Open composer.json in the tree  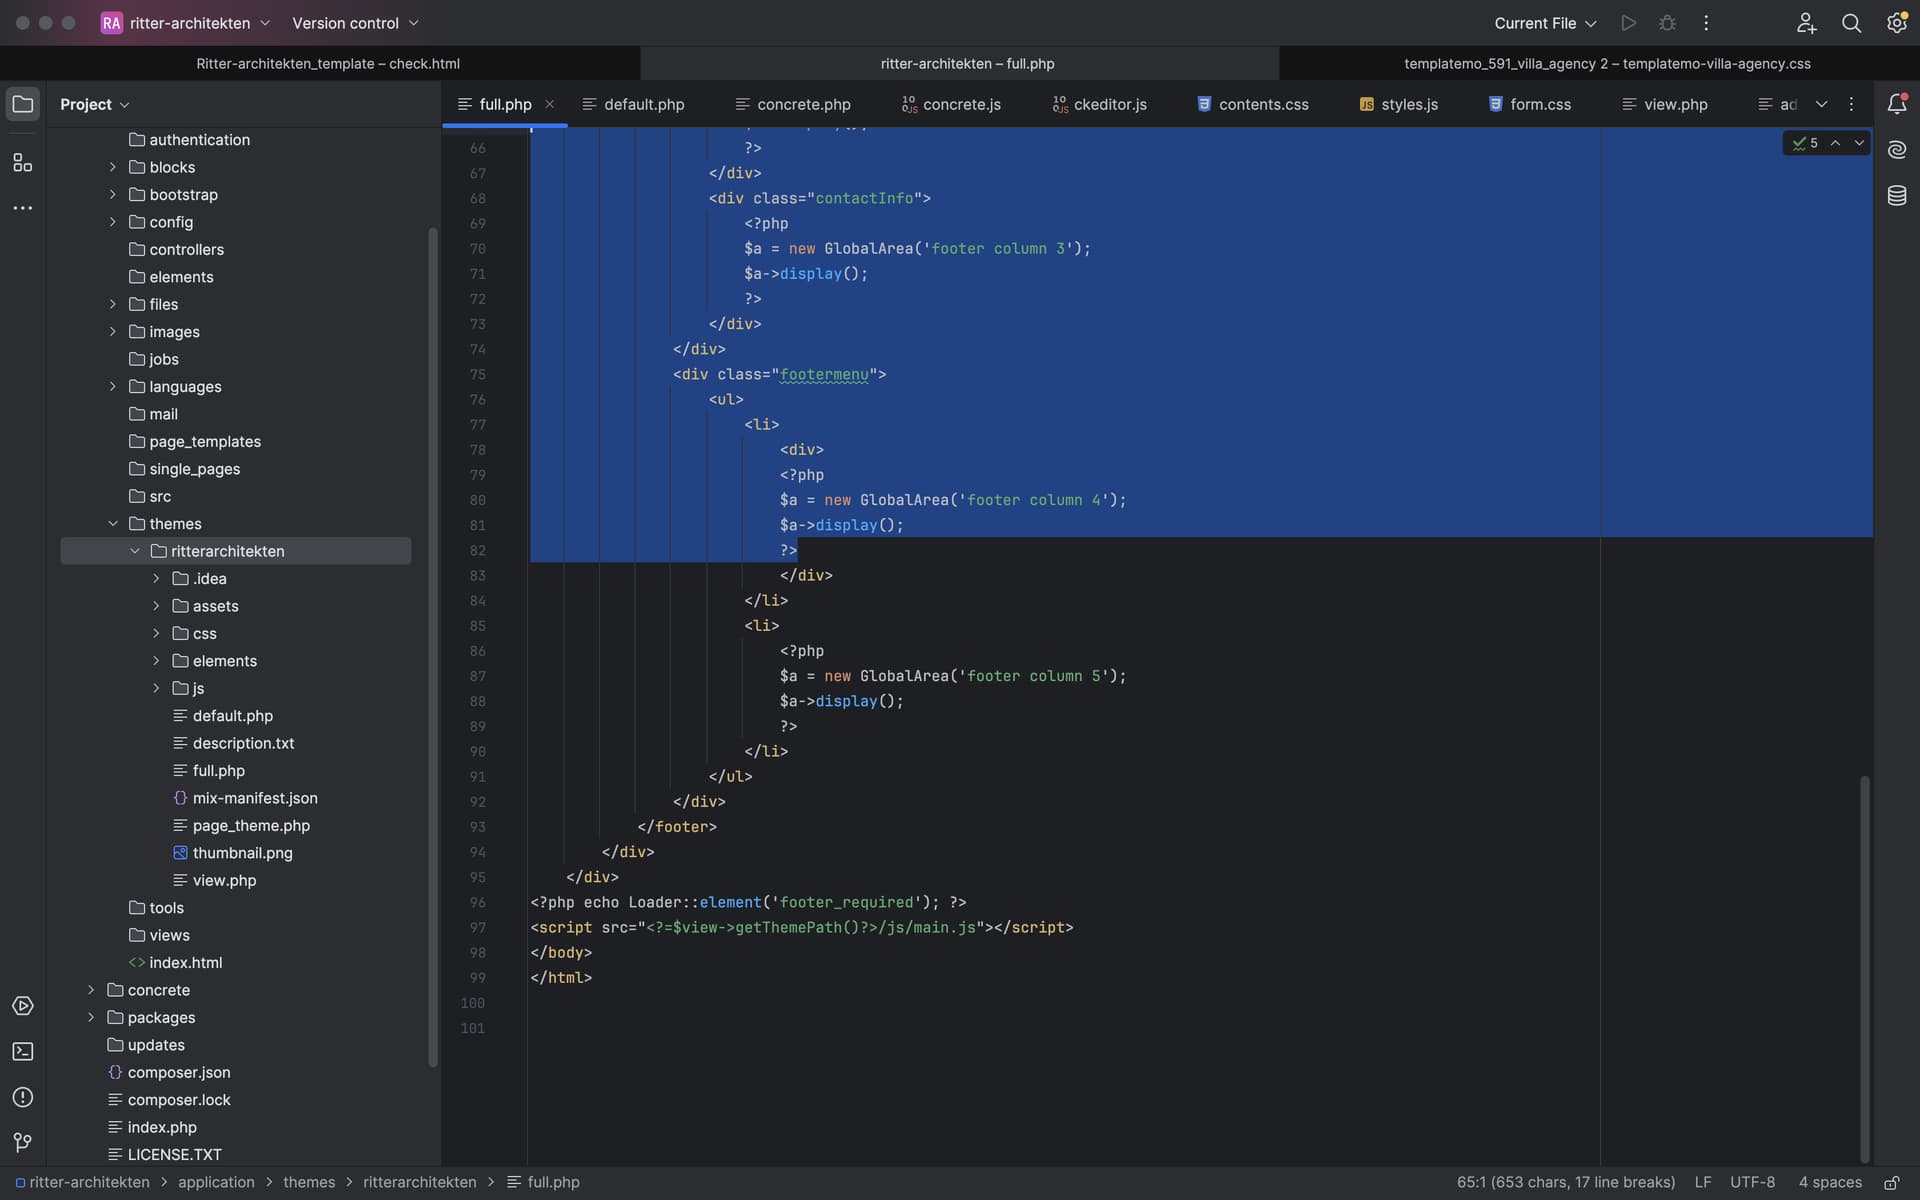pos(178,1072)
